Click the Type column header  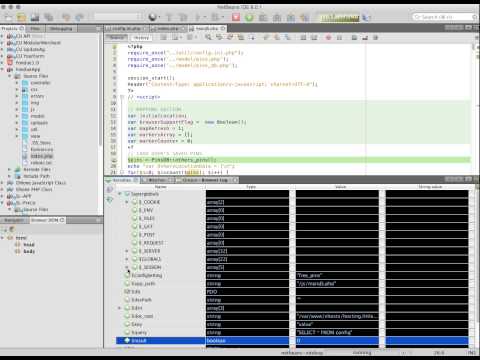(250, 187)
